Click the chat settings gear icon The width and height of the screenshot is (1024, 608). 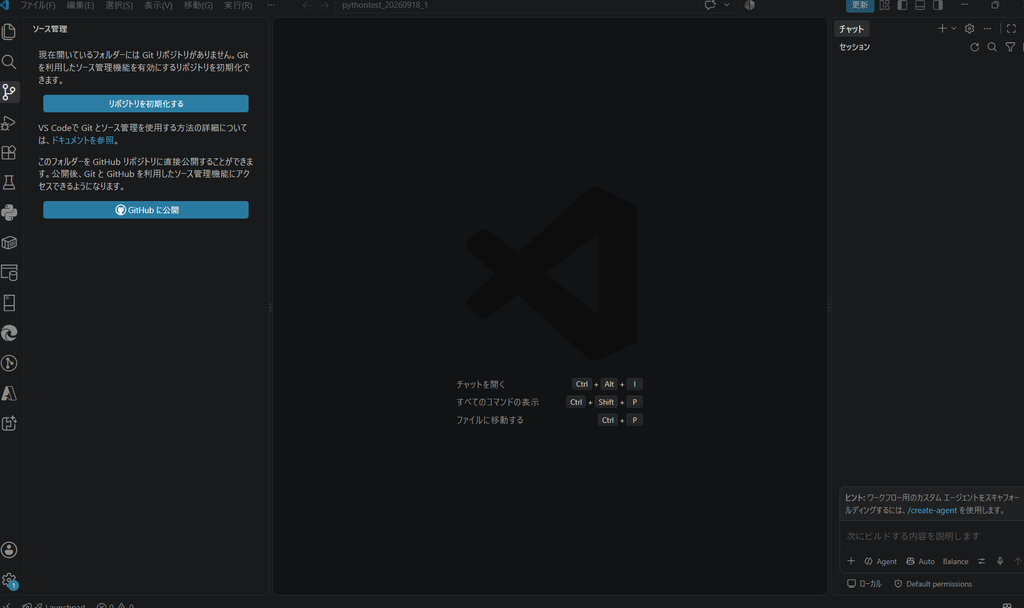point(969,29)
